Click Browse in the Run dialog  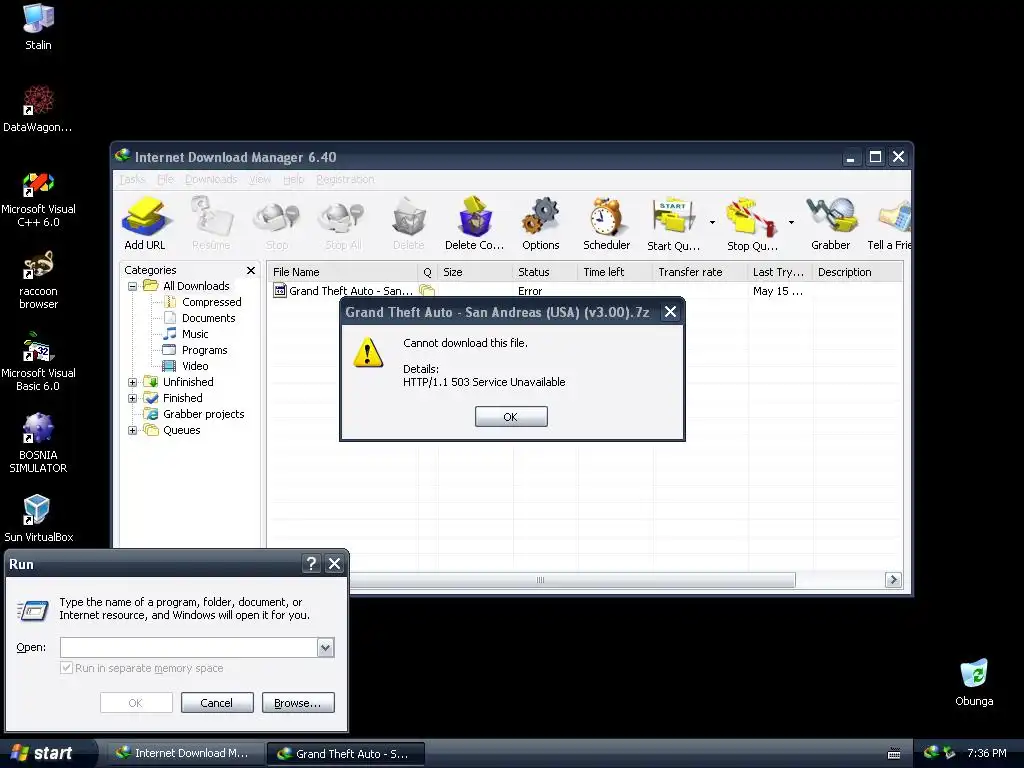click(x=298, y=703)
